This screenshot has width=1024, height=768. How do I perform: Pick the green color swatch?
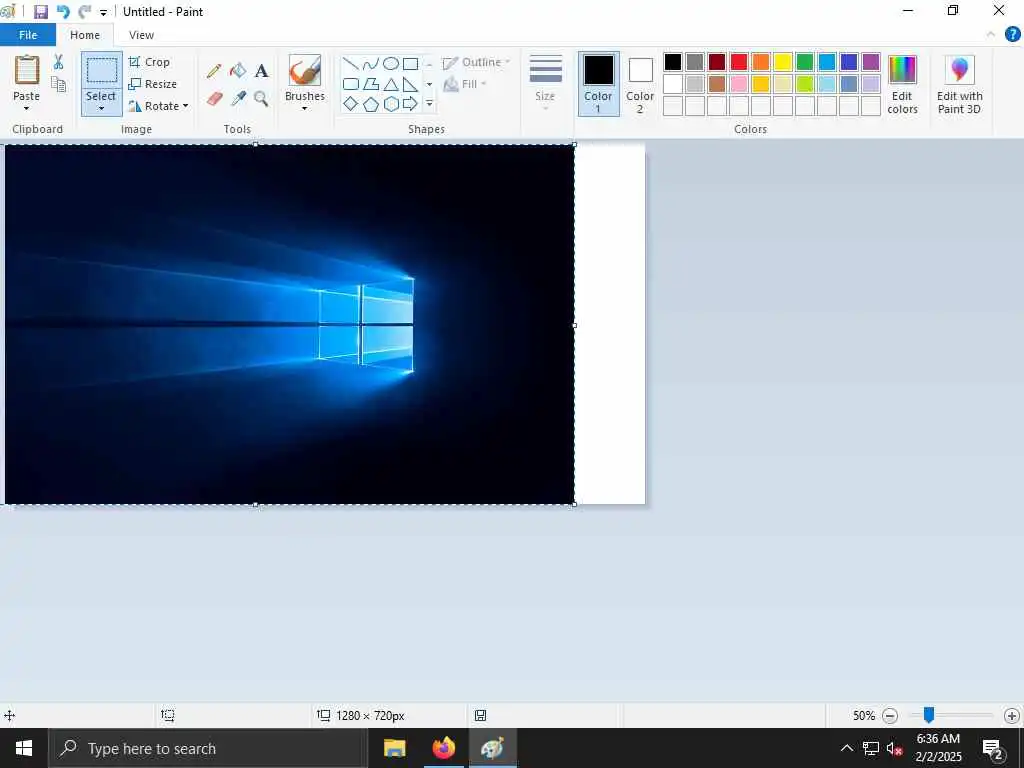[x=805, y=62]
